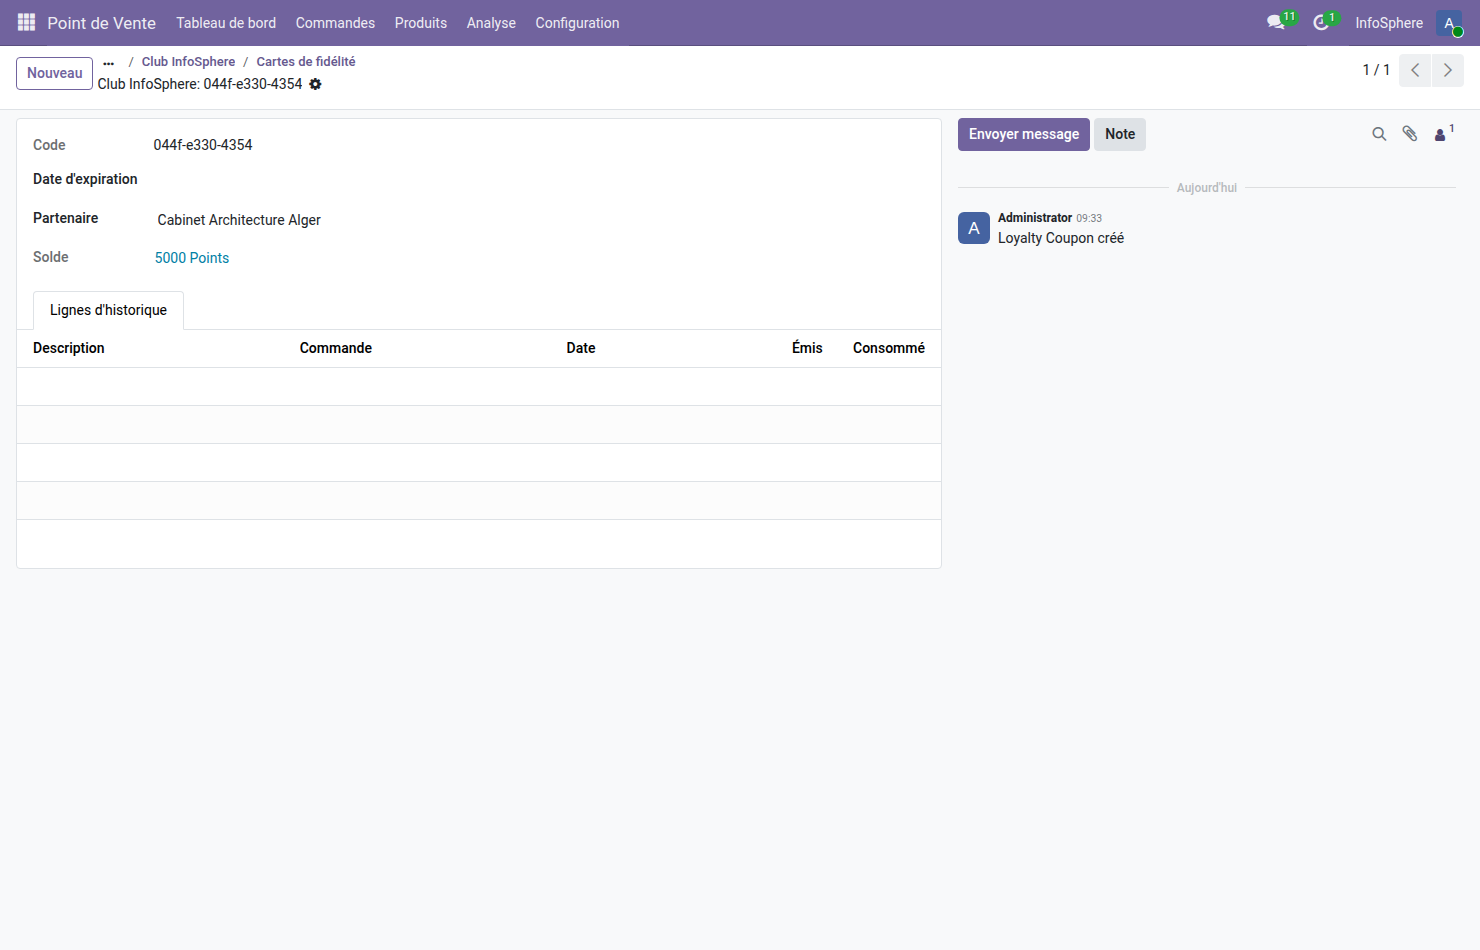Click the Envoyer message button
Screen dimensions: 1480x950
(1023, 134)
